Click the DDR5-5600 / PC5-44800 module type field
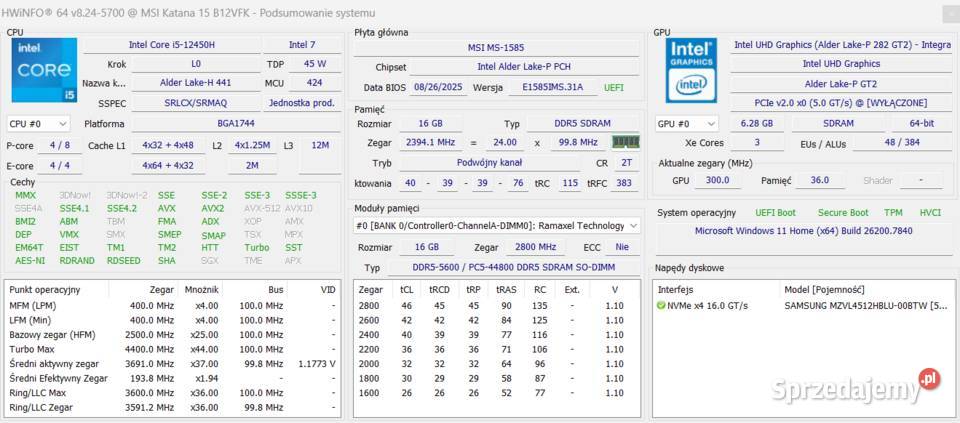Viewport: 960px width, 423px height. tap(514, 268)
